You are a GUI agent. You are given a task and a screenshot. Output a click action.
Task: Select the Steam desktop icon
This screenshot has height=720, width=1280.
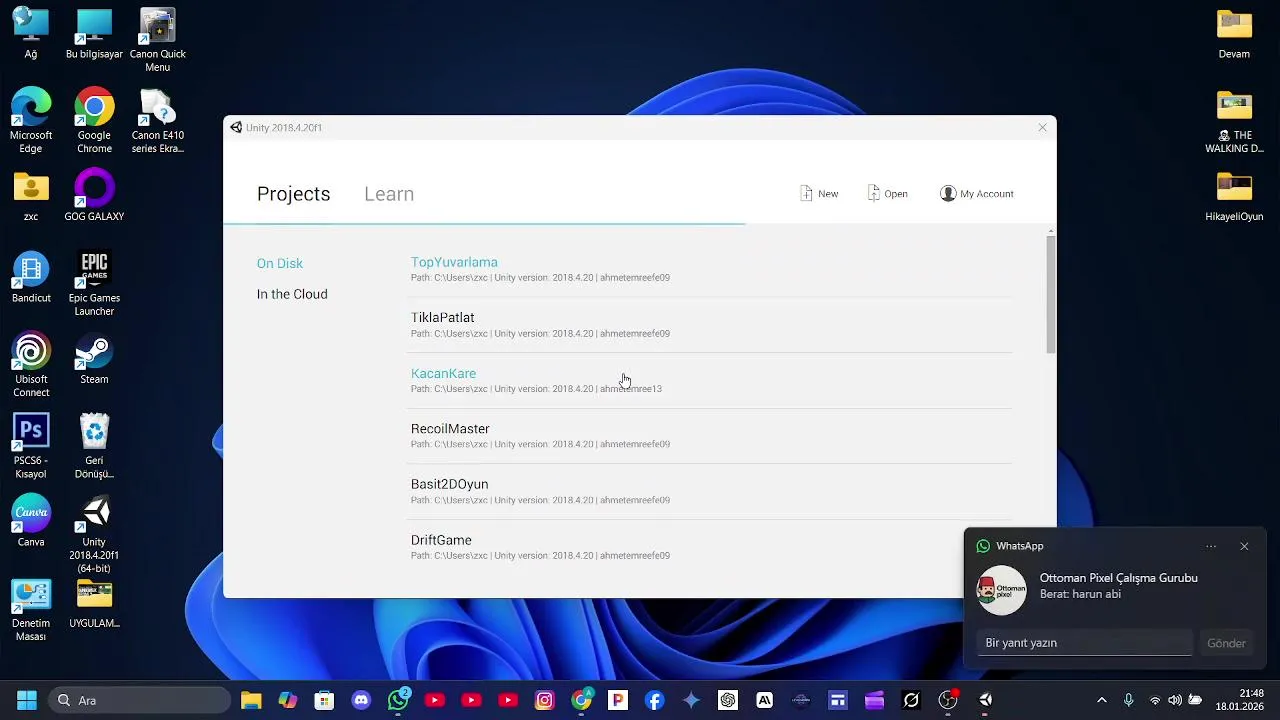pos(94,360)
